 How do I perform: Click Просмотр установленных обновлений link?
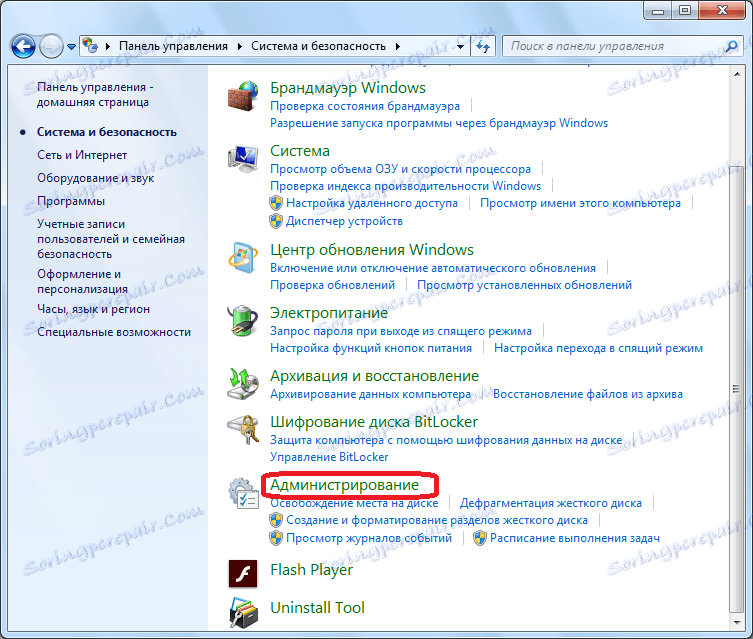[524, 285]
